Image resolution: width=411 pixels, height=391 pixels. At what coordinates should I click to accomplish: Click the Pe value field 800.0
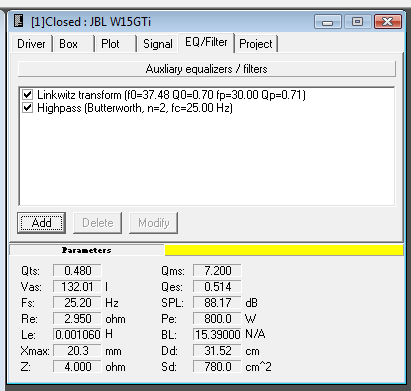(x=217, y=318)
